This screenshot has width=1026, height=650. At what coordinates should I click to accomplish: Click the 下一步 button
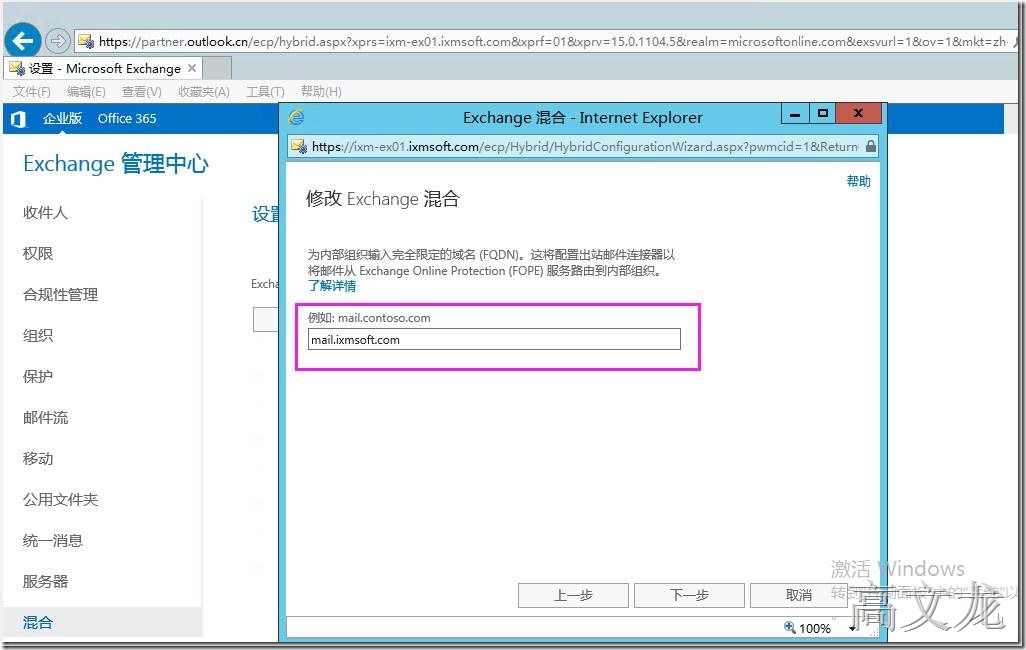(x=689, y=595)
